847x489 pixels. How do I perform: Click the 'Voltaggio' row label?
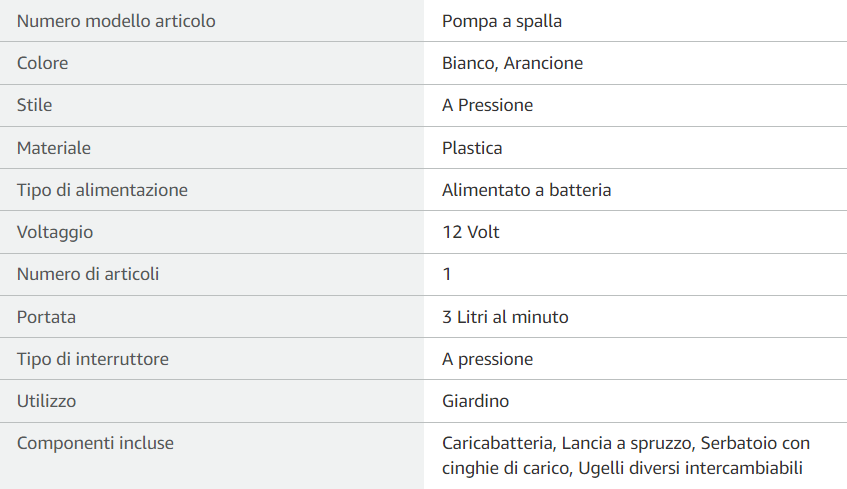[55, 232]
